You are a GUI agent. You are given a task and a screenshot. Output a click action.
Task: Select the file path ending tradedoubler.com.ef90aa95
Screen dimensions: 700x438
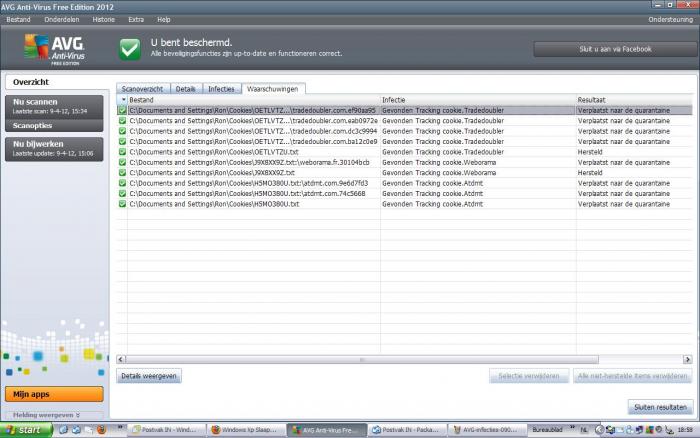[x=253, y=110]
